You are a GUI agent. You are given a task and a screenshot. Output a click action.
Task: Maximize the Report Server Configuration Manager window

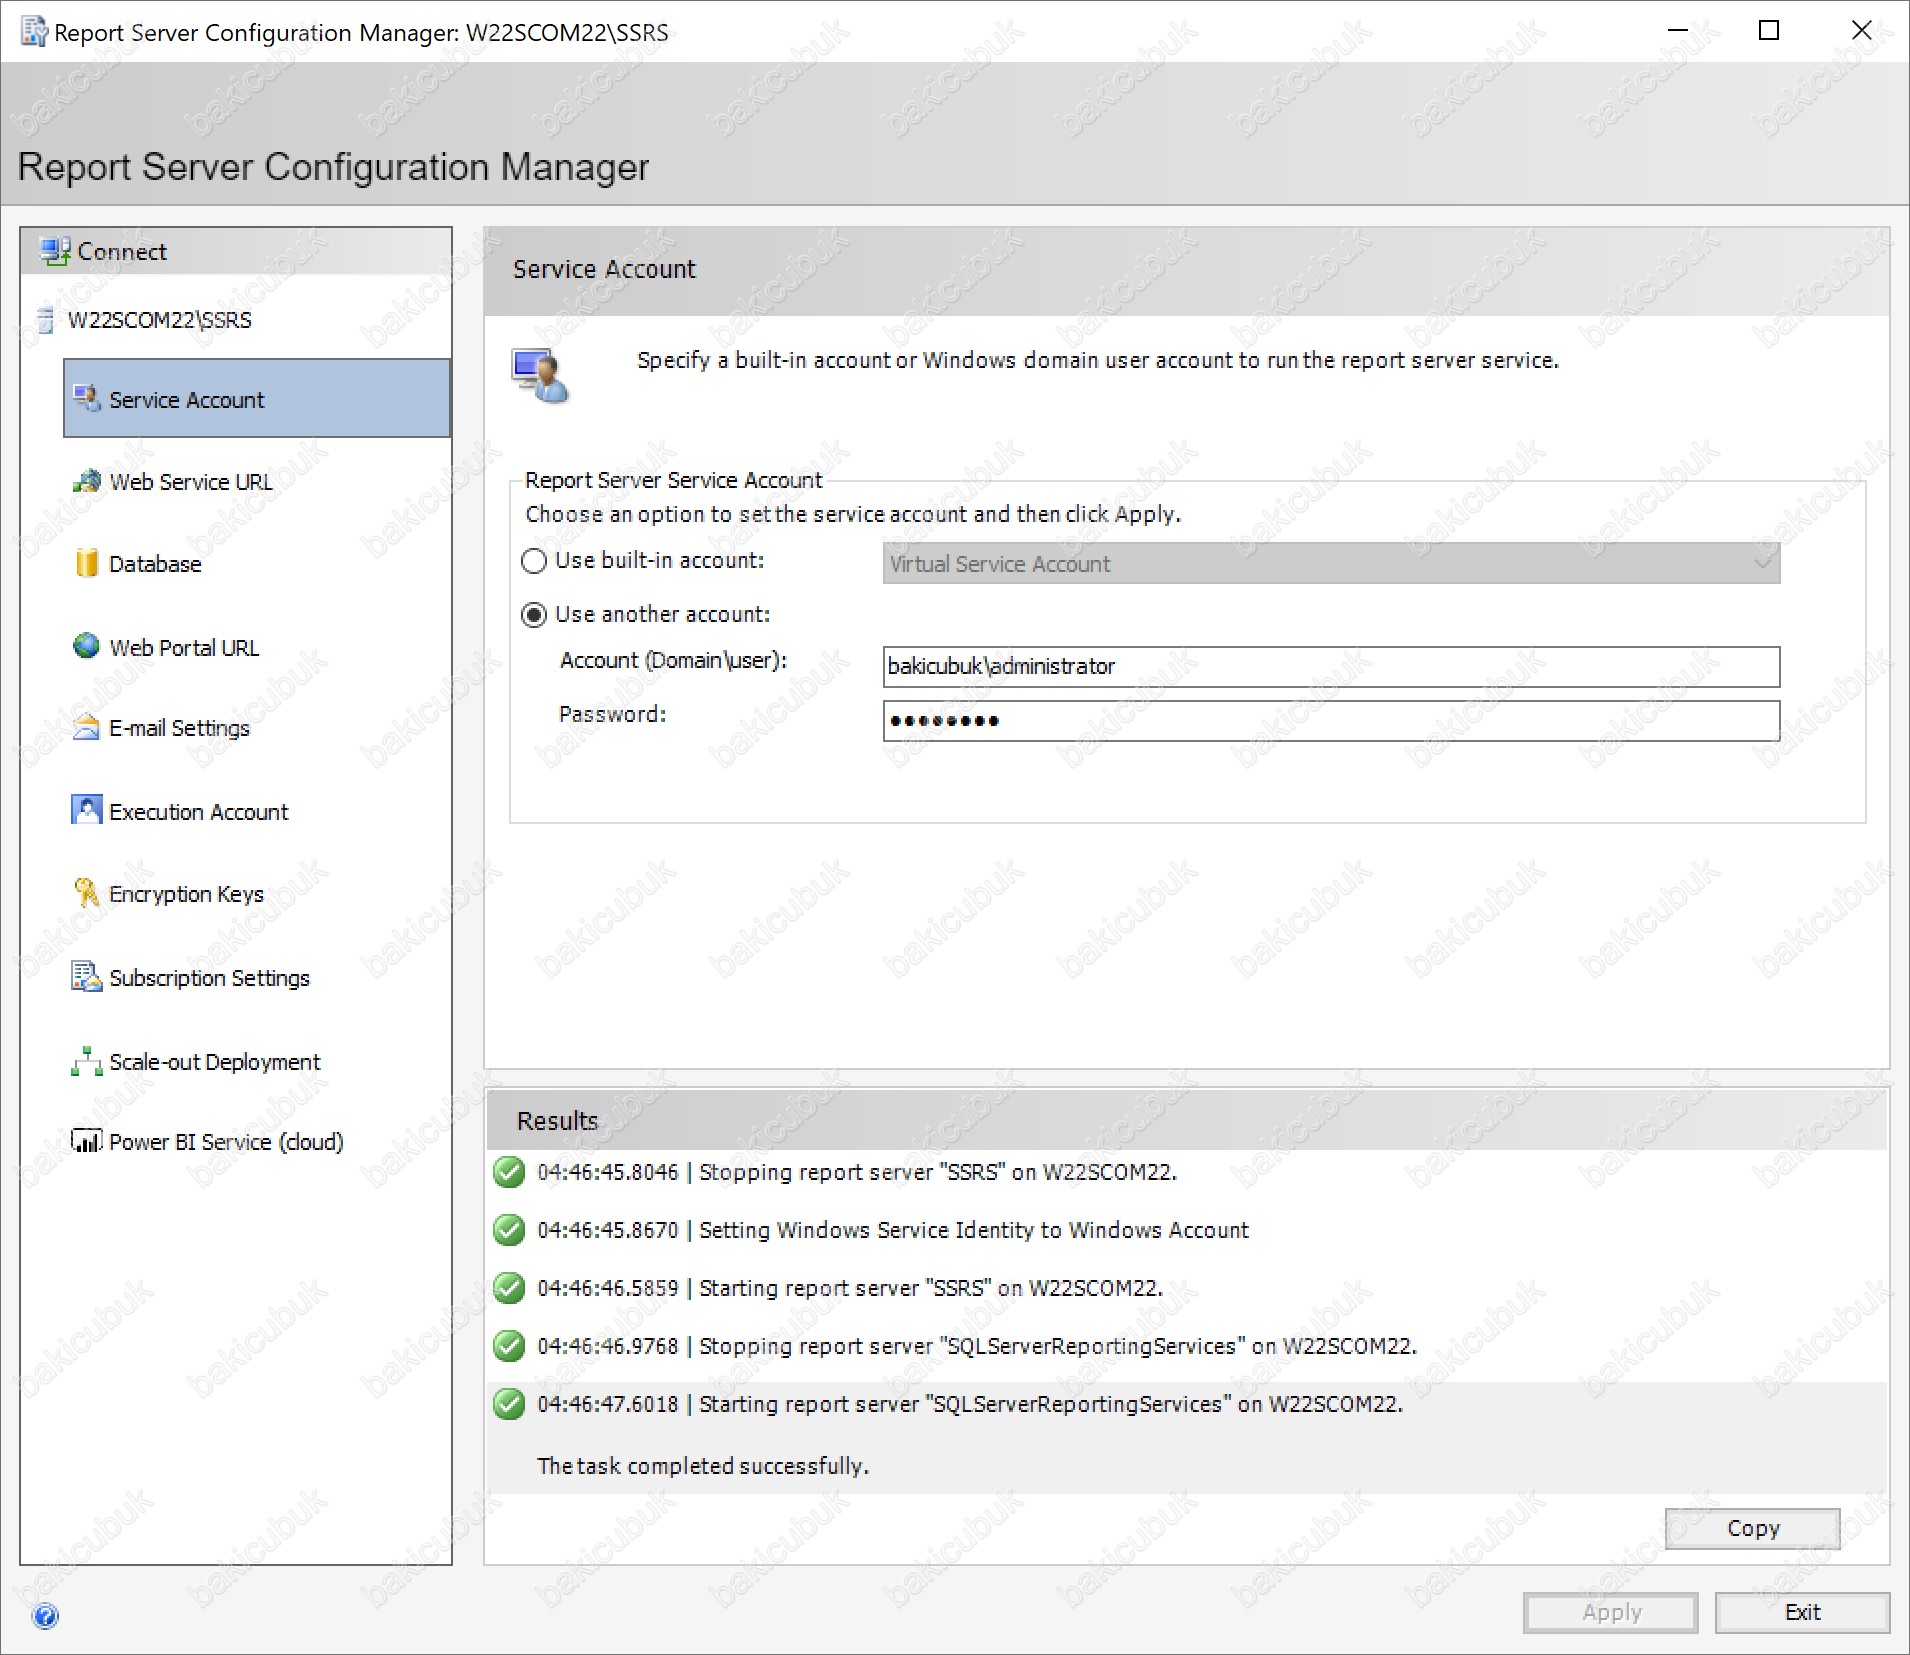[x=1769, y=31]
